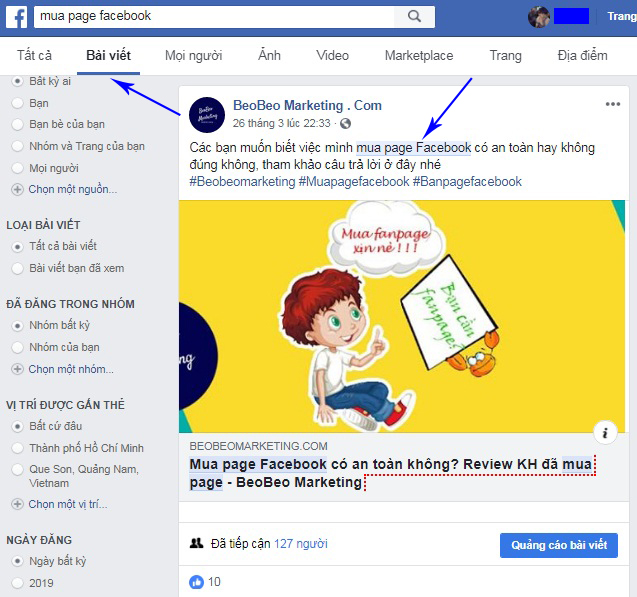Switch to the Video tab

[333, 56]
